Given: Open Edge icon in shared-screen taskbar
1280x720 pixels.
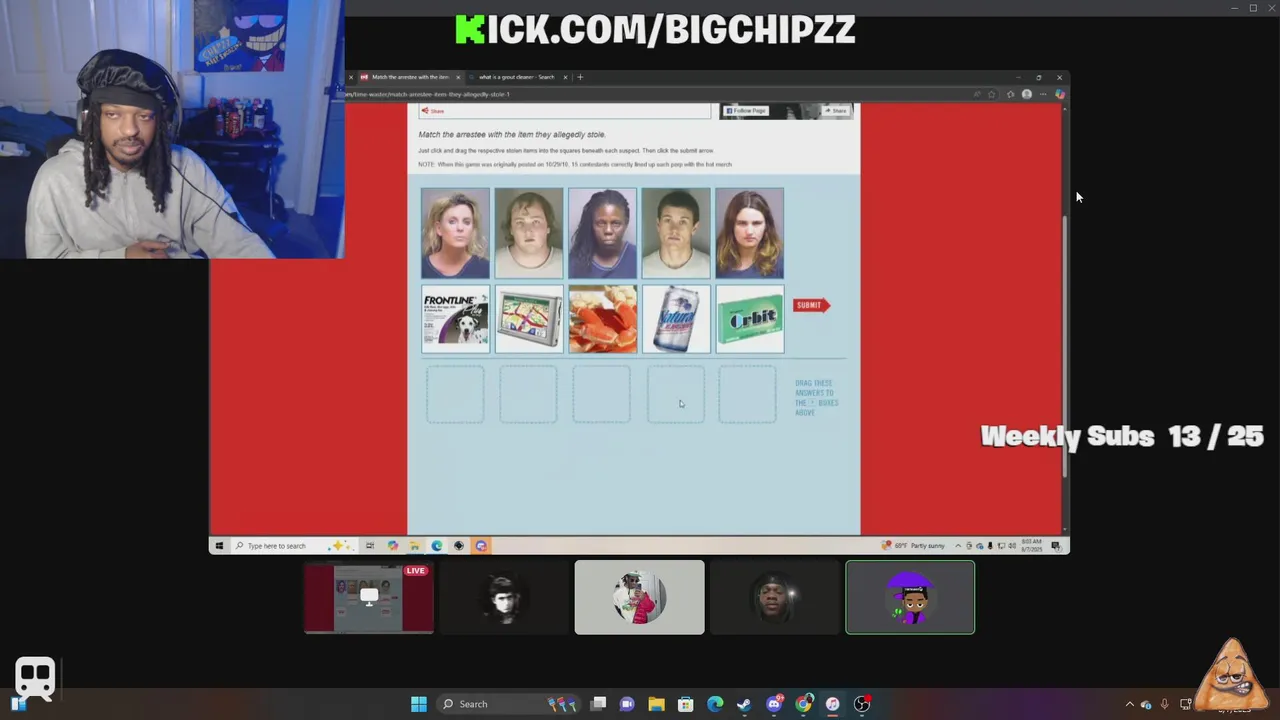Looking at the screenshot, I should pyautogui.click(x=437, y=546).
